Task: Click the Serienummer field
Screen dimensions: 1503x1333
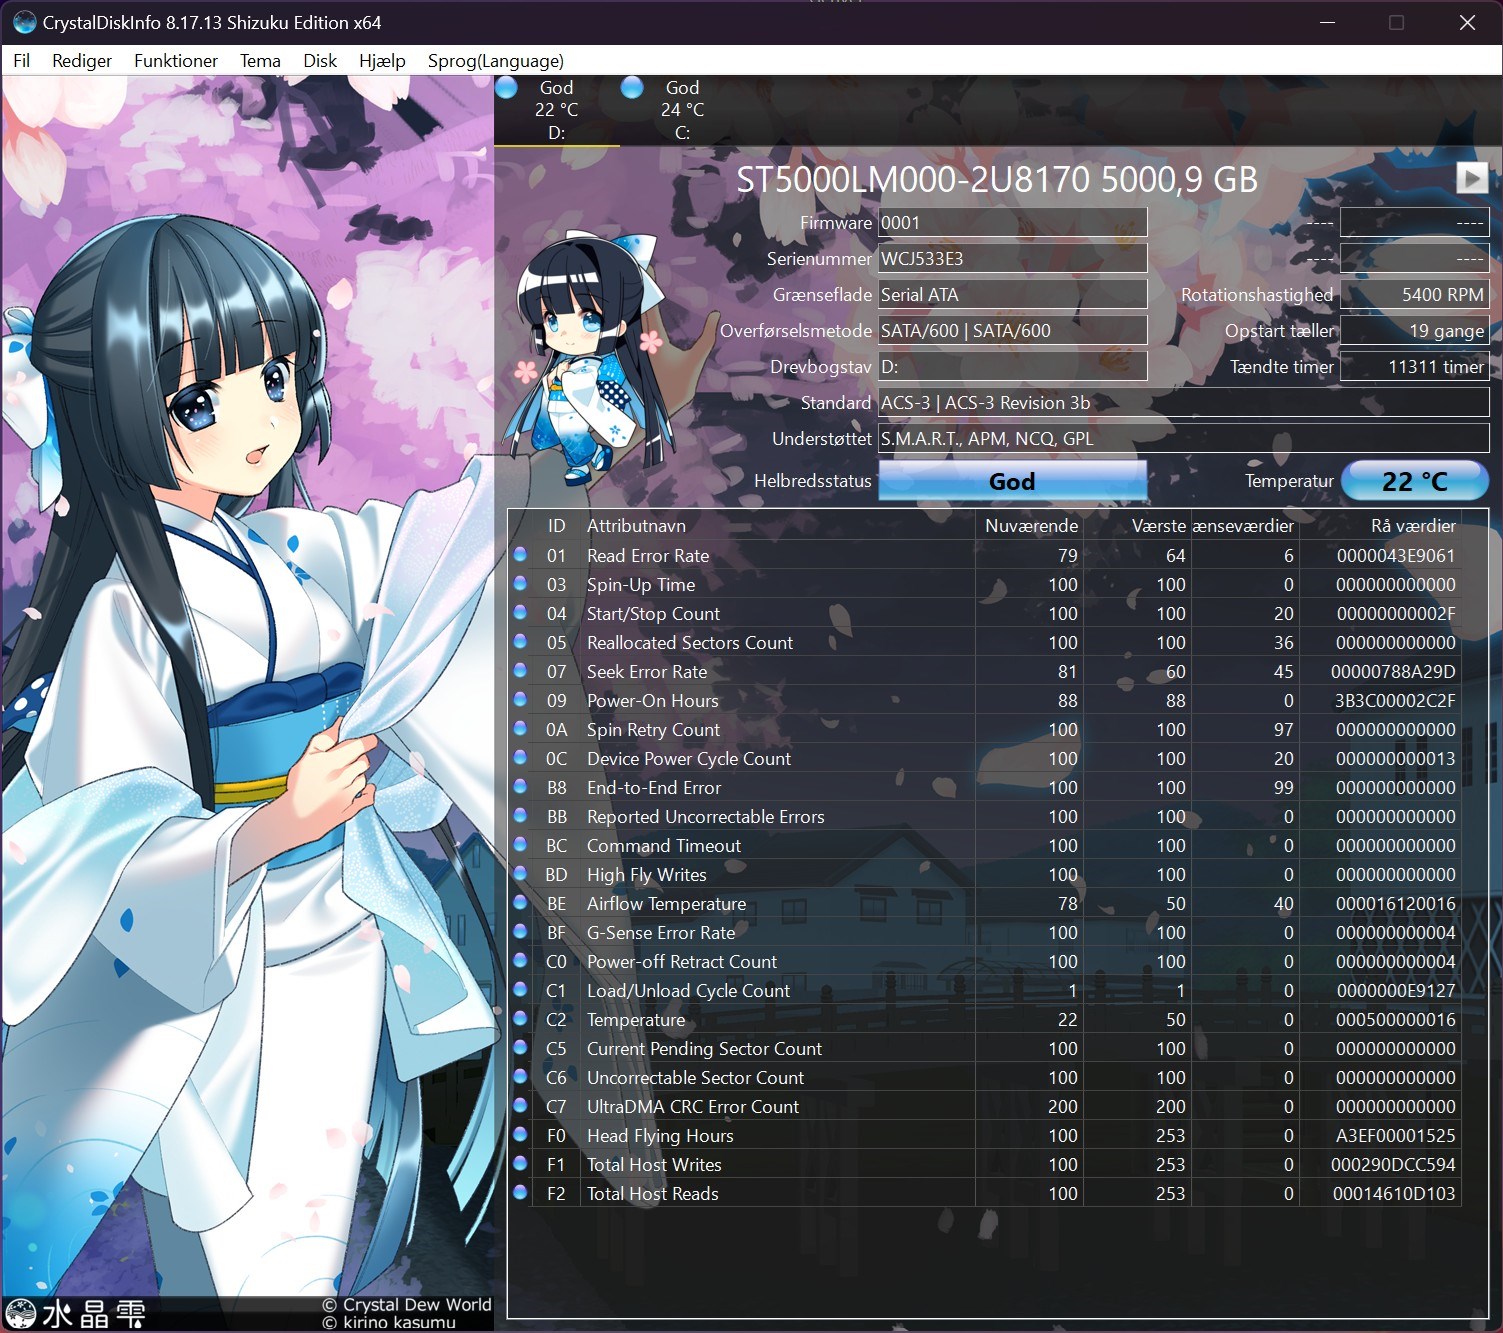Action: [x=1012, y=258]
